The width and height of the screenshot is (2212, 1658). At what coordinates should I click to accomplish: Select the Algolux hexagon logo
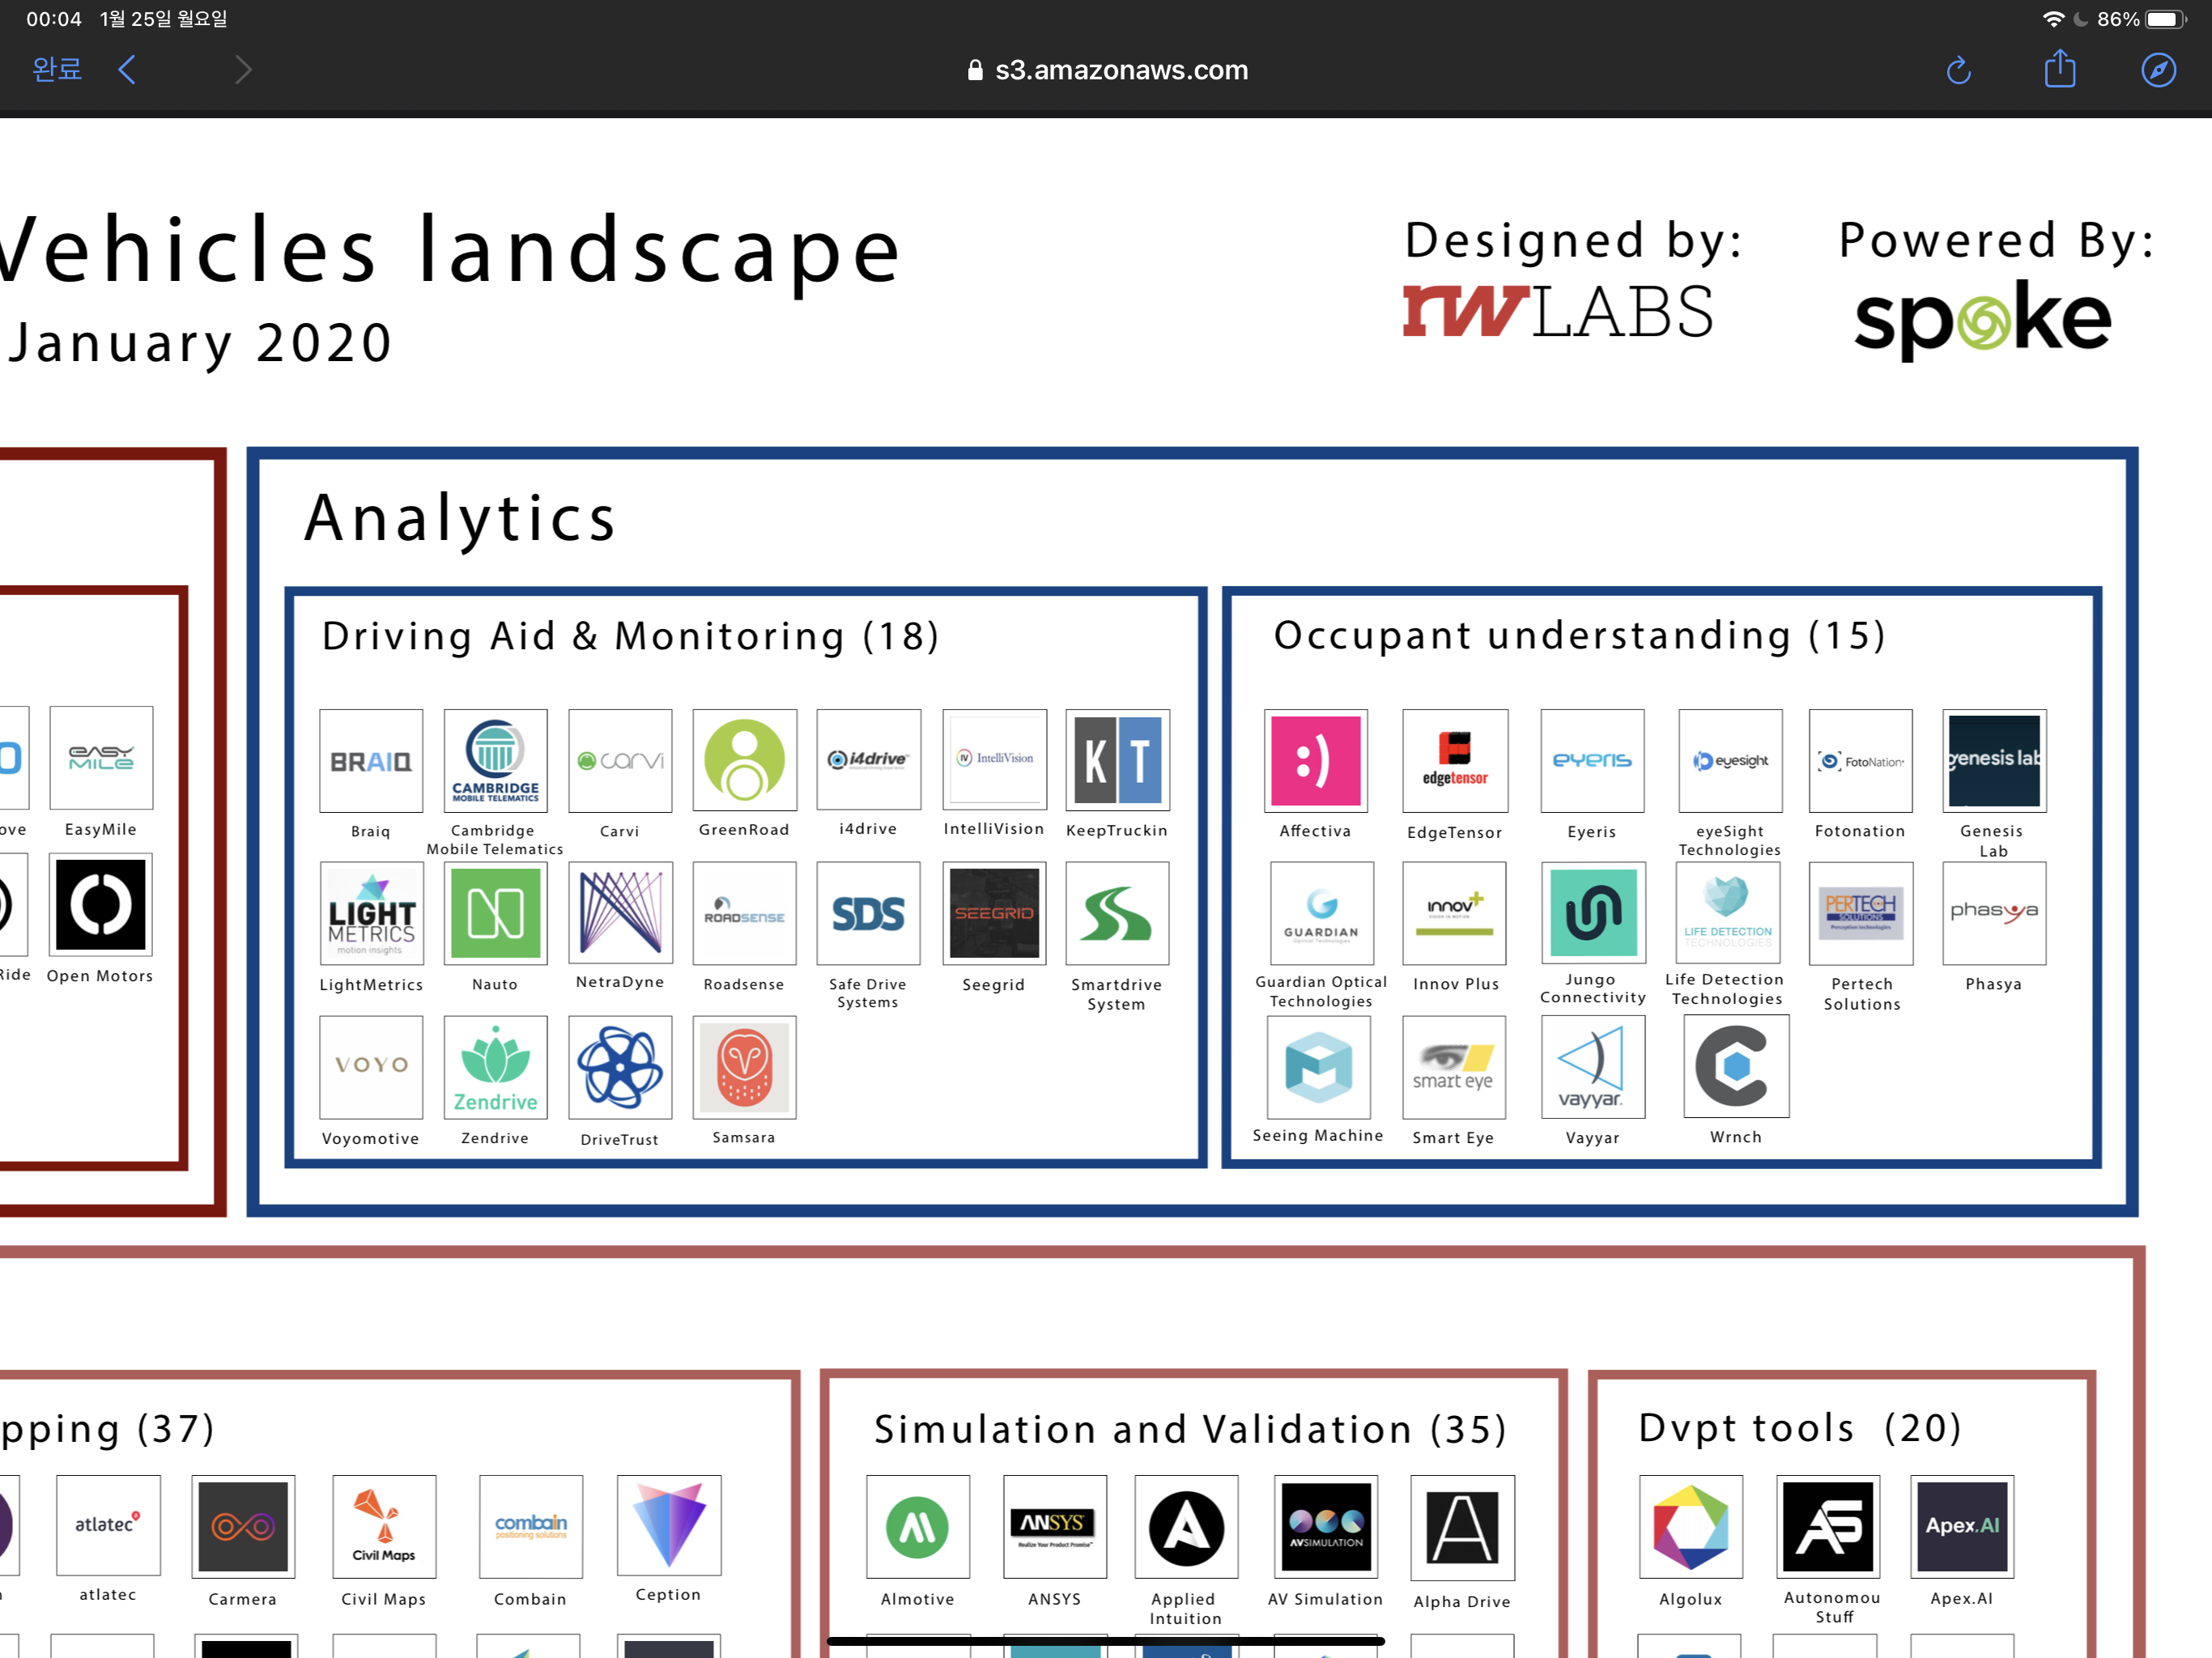click(1691, 1526)
